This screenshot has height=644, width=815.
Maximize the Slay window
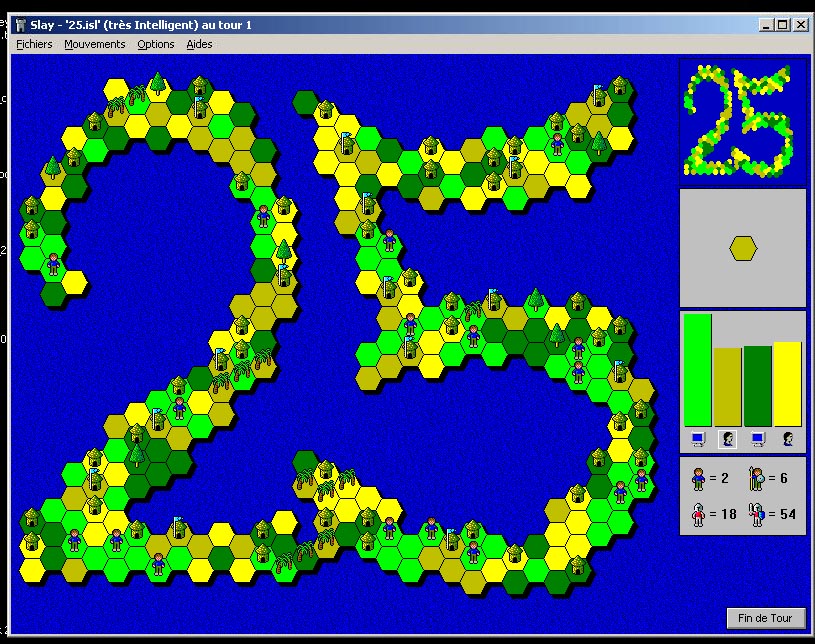click(782, 24)
